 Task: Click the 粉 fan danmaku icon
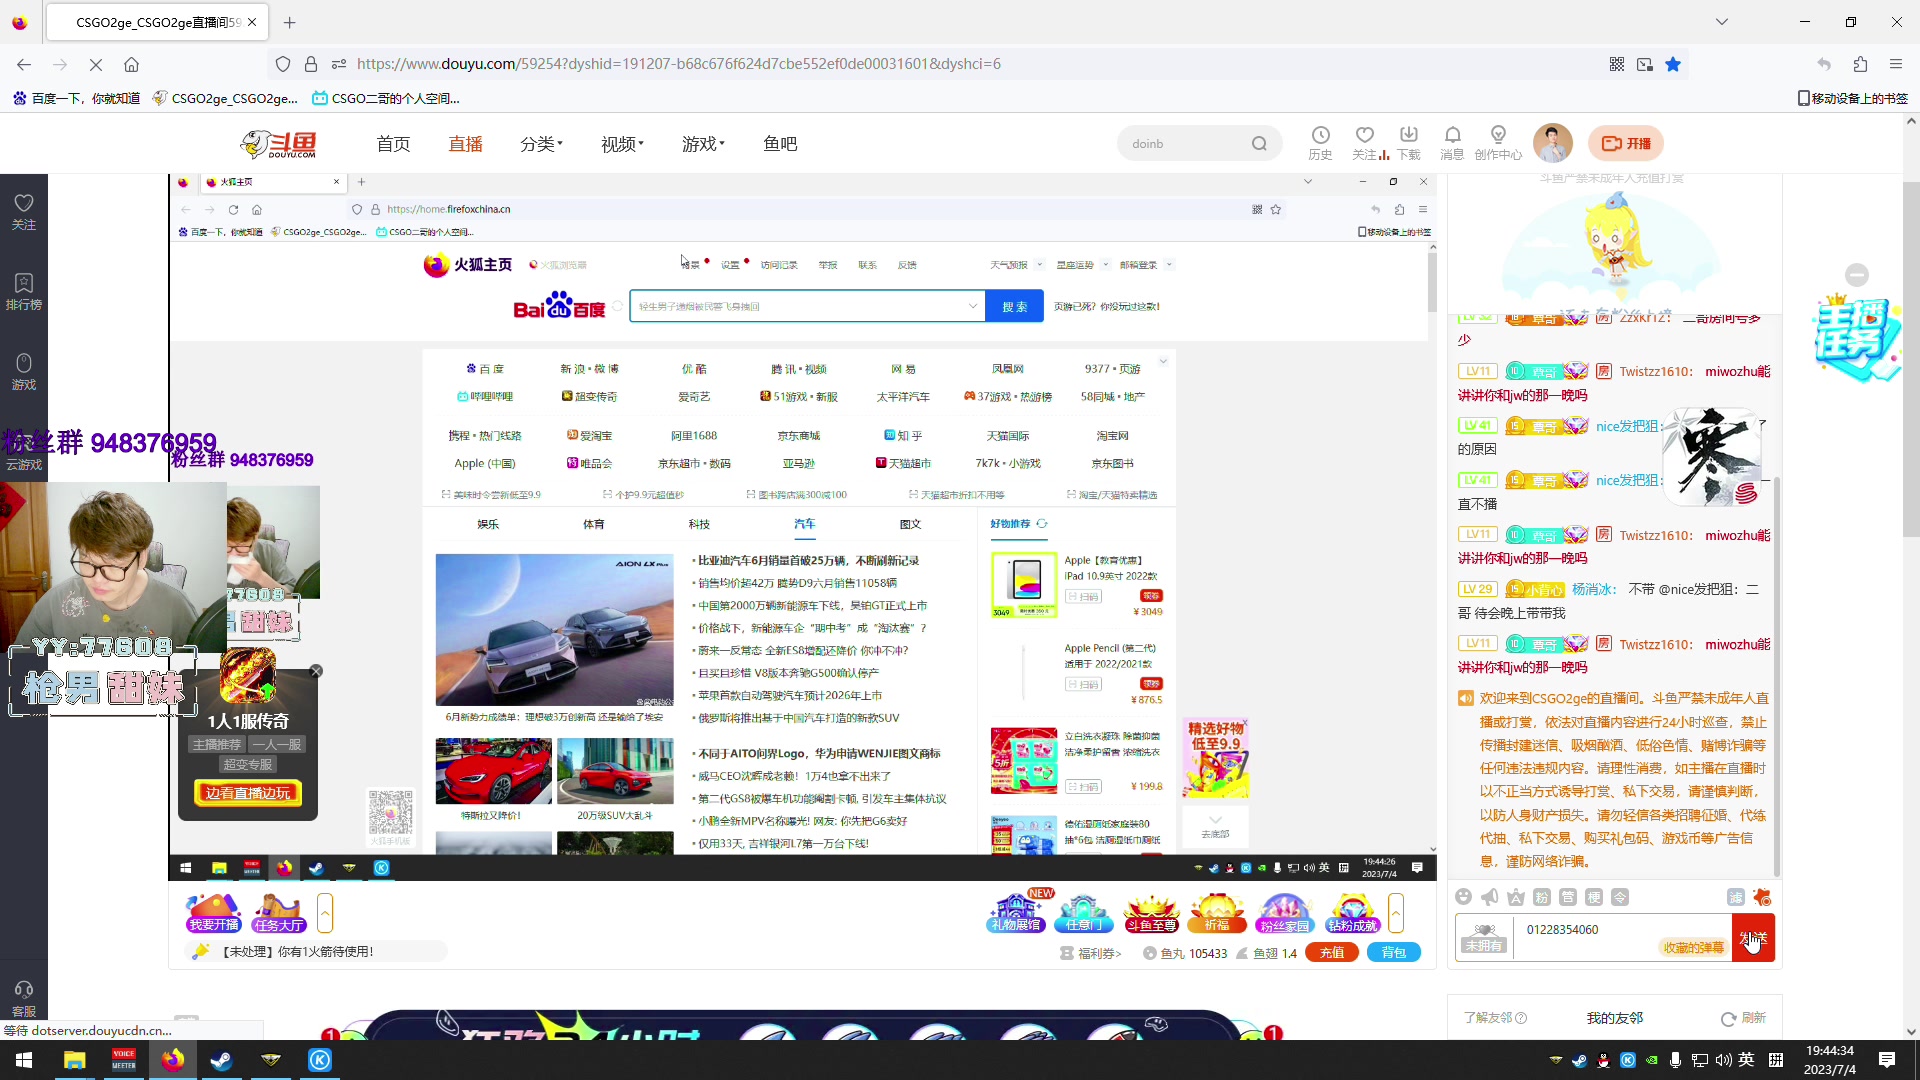click(x=1542, y=897)
